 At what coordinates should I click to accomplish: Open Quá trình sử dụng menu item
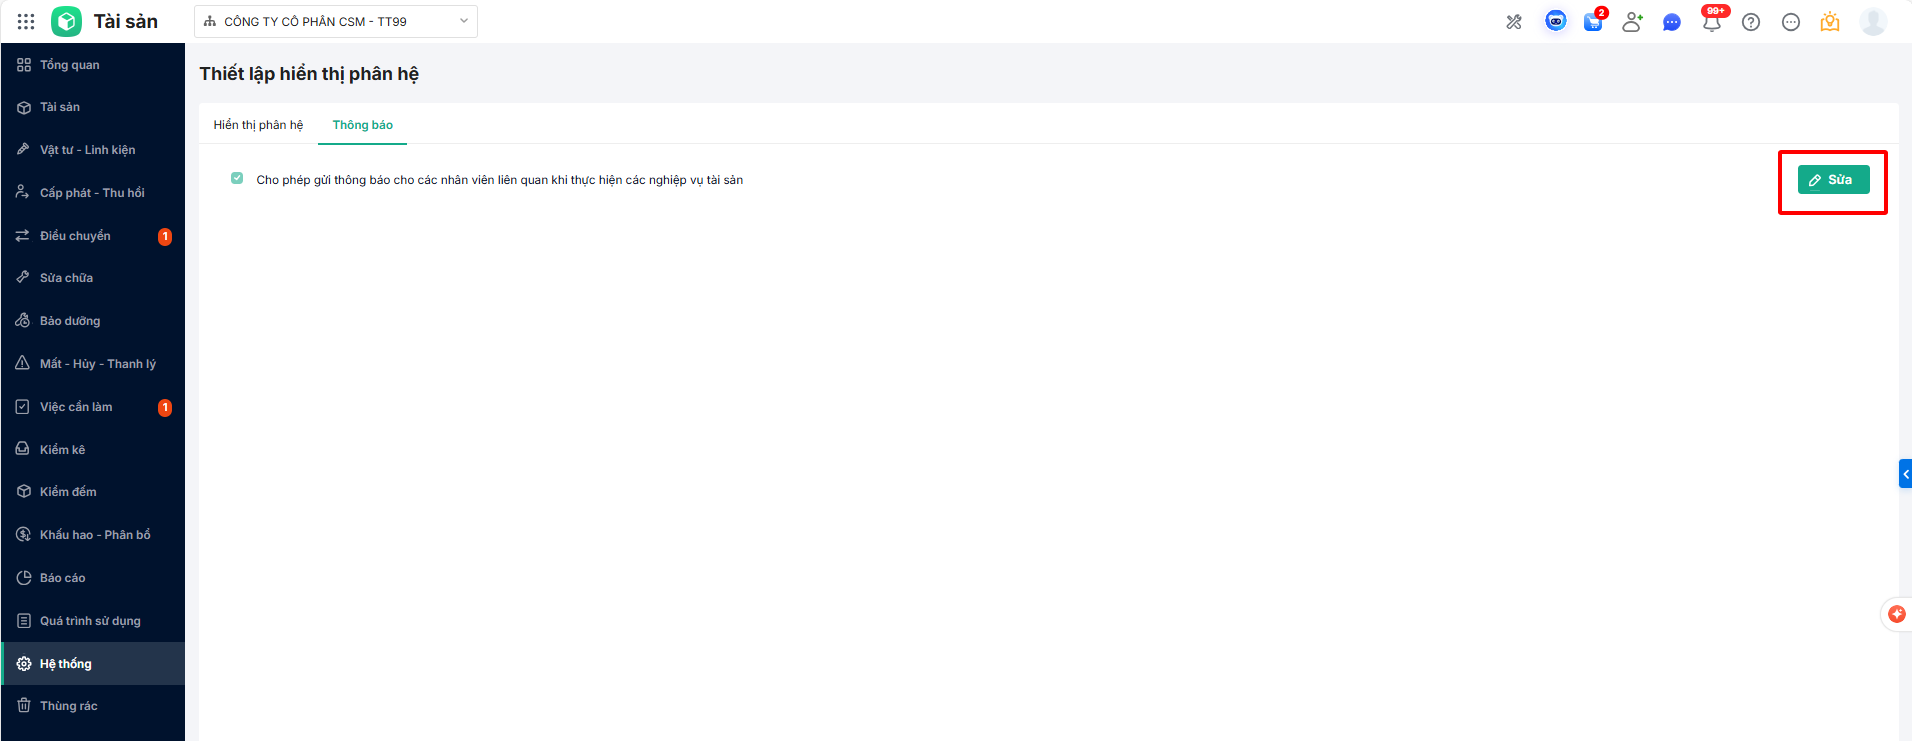pyautogui.click(x=93, y=620)
